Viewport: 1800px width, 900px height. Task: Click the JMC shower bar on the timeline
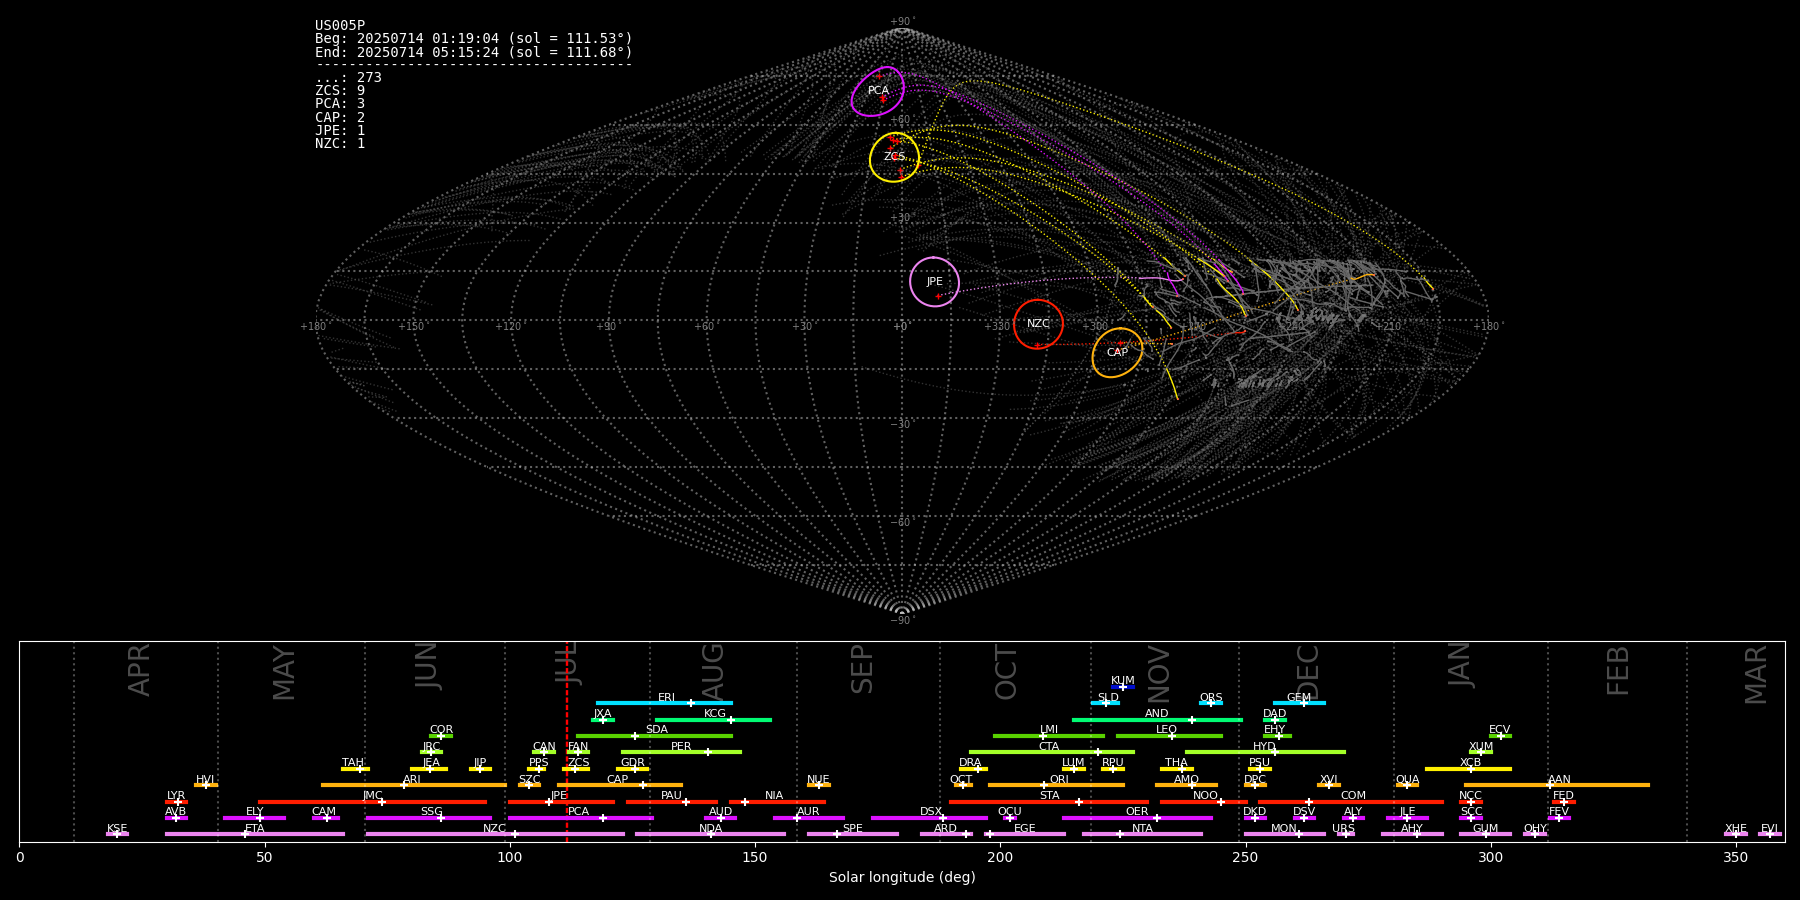click(x=373, y=802)
